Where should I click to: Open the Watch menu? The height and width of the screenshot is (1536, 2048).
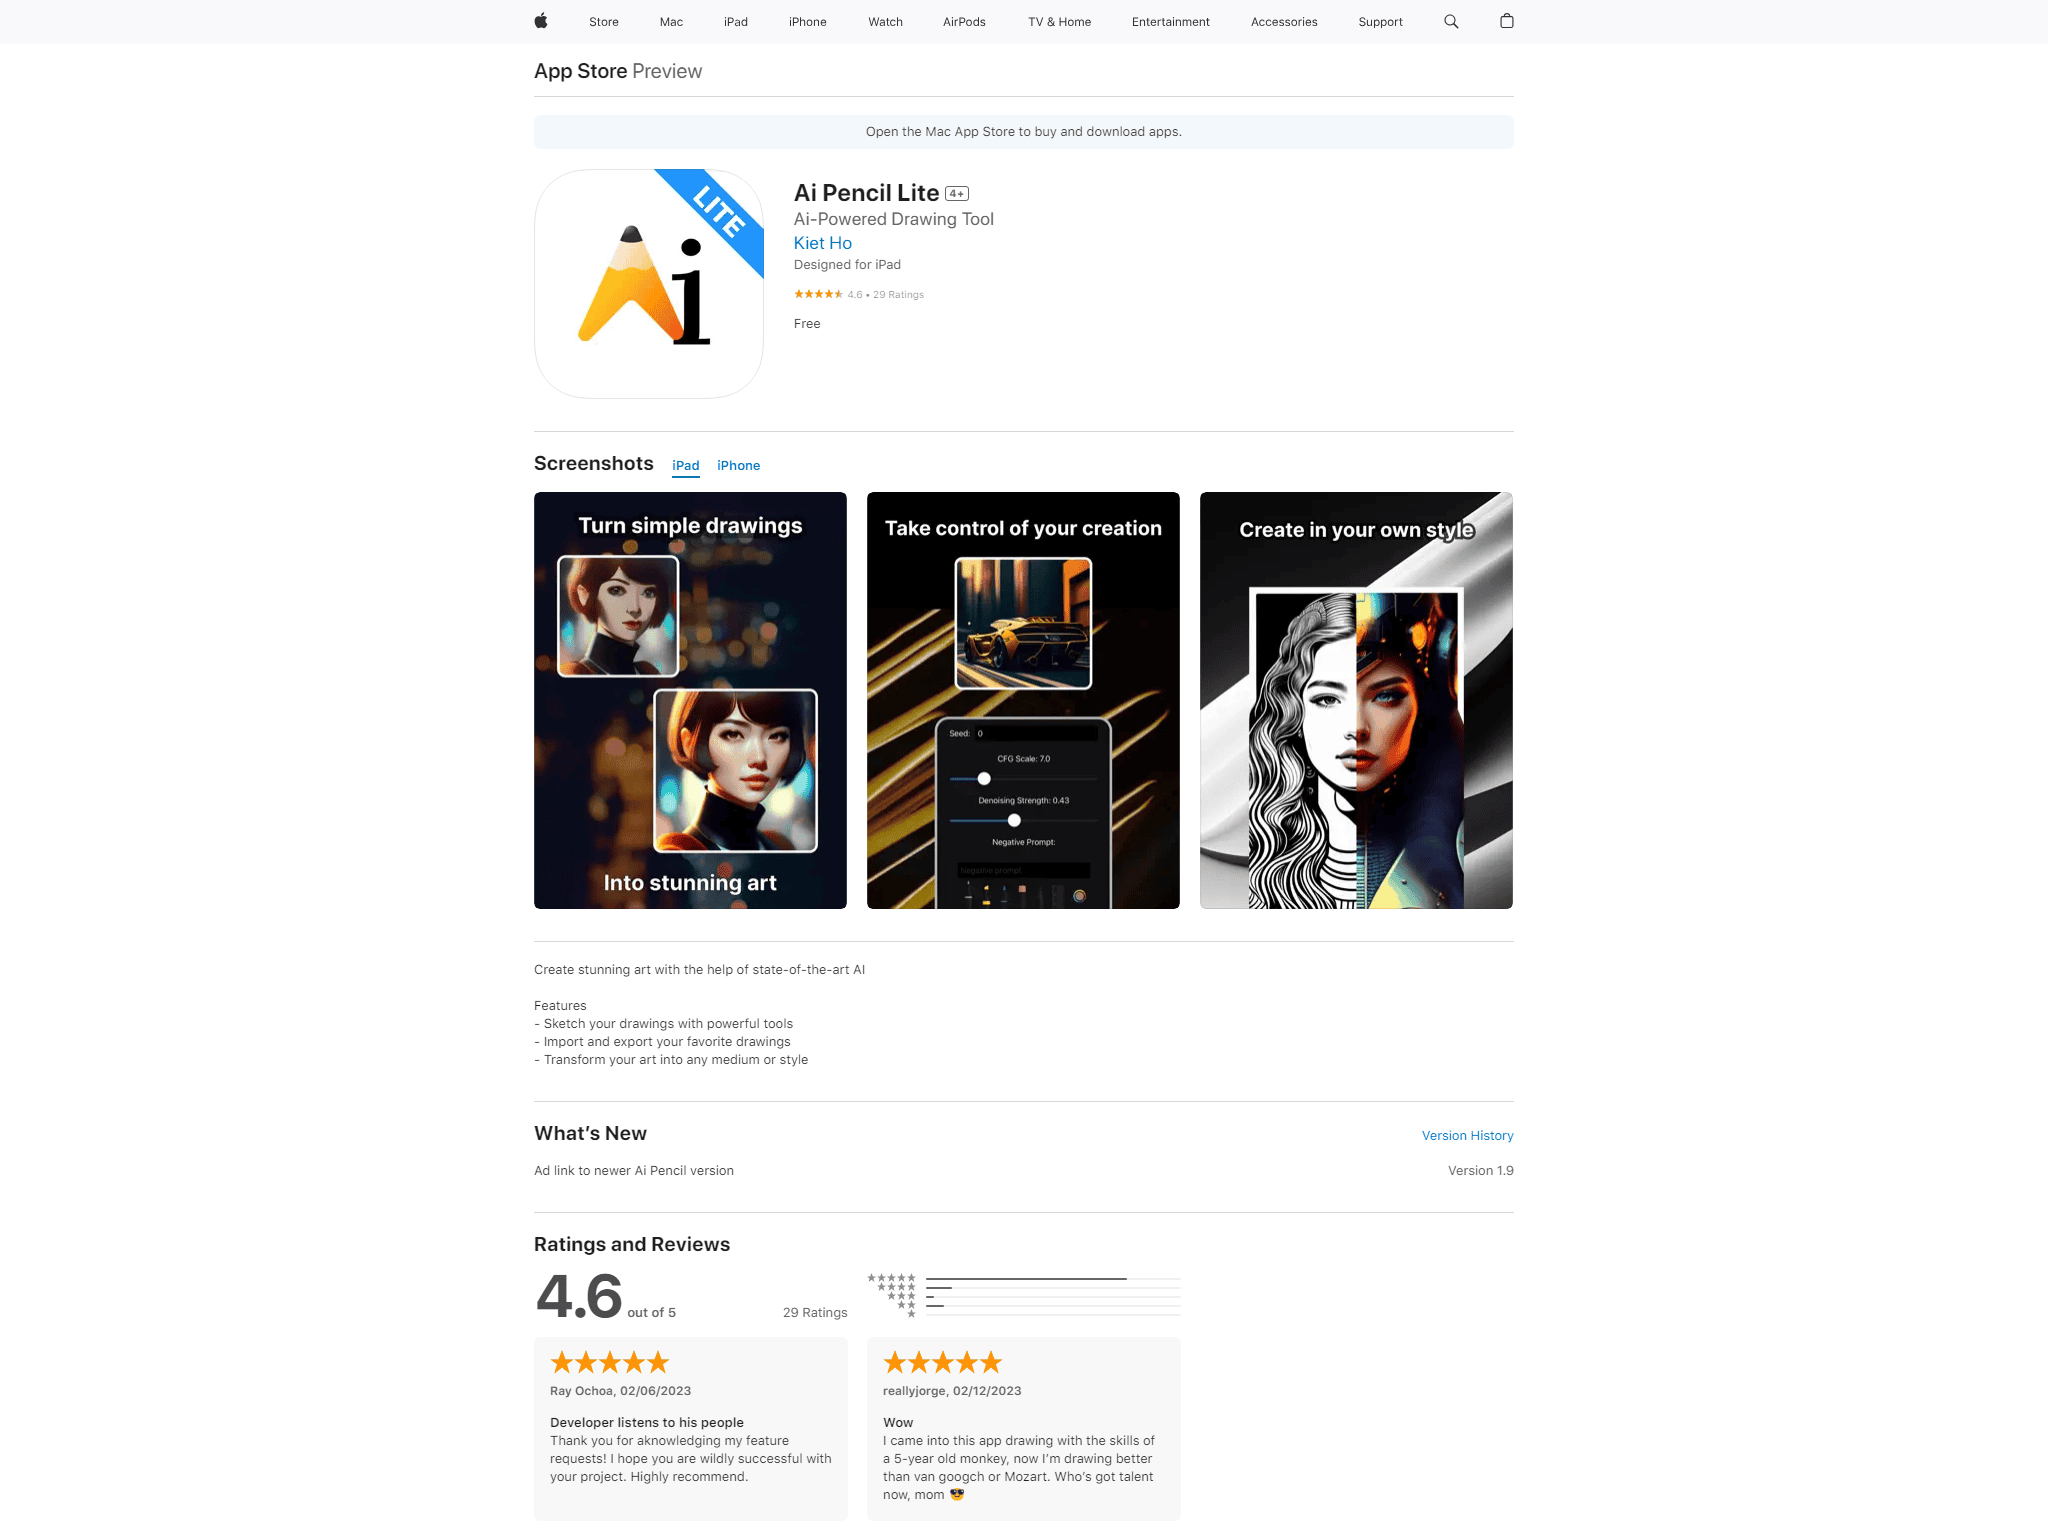pos(886,22)
